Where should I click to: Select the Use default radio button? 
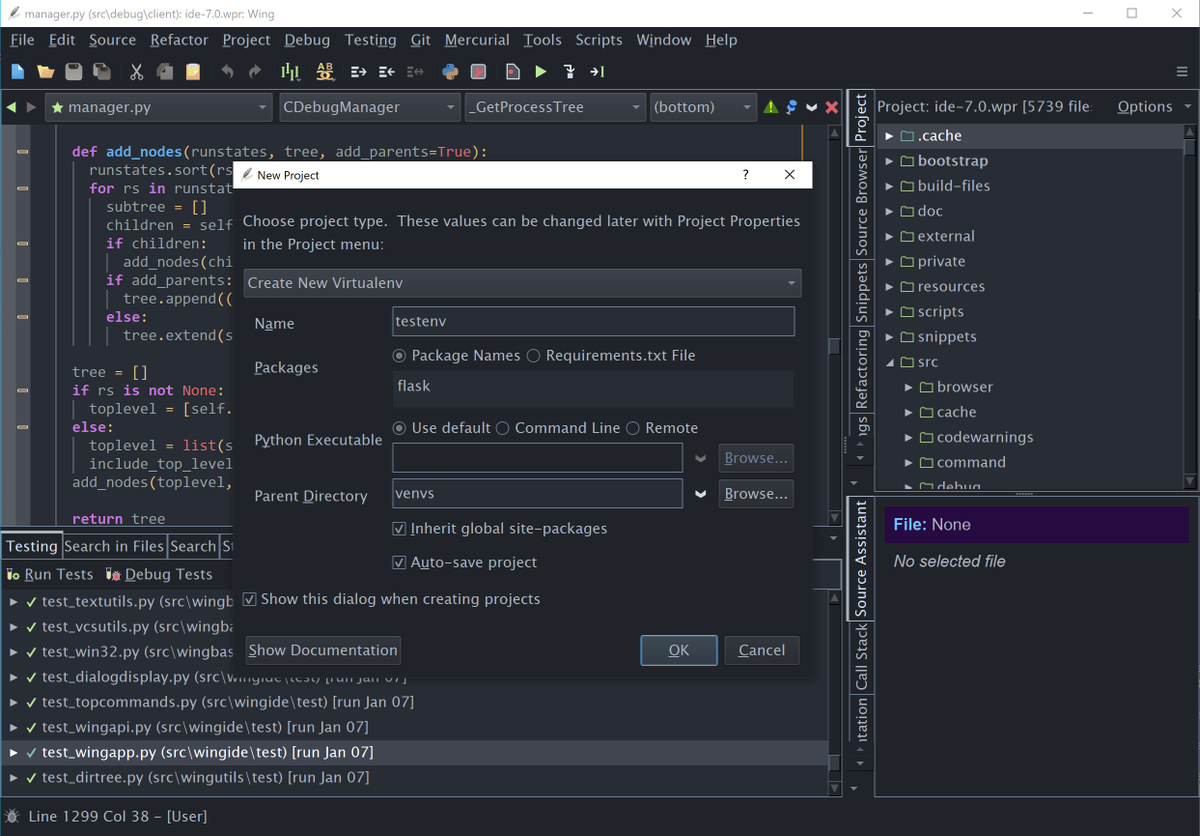coord(400,428)
